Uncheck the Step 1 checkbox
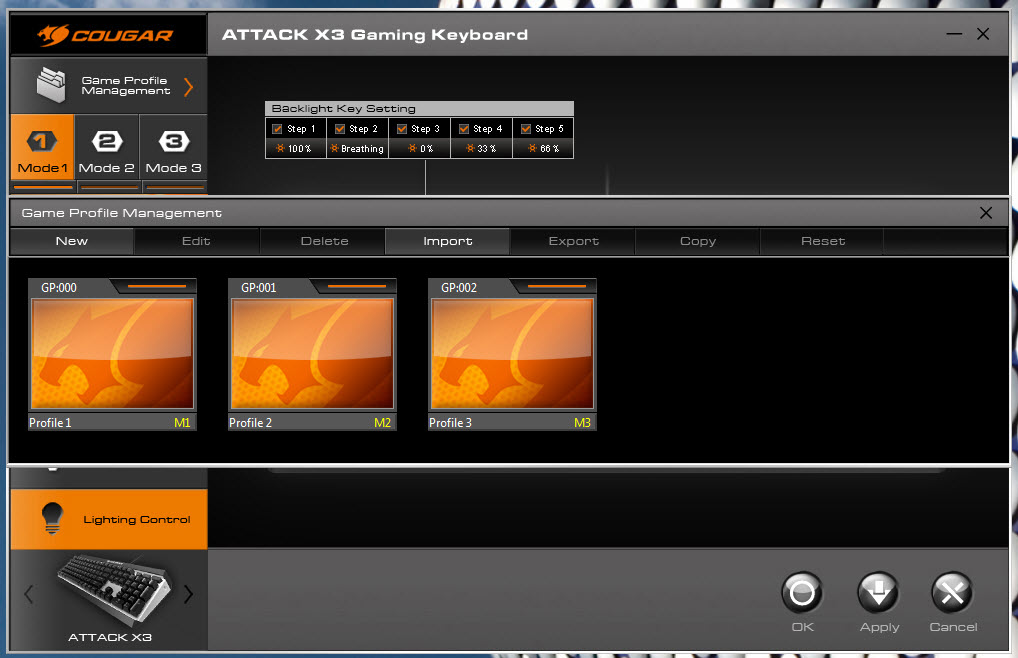This screenshot has height=658, width=1018. (x=277, y=128)
